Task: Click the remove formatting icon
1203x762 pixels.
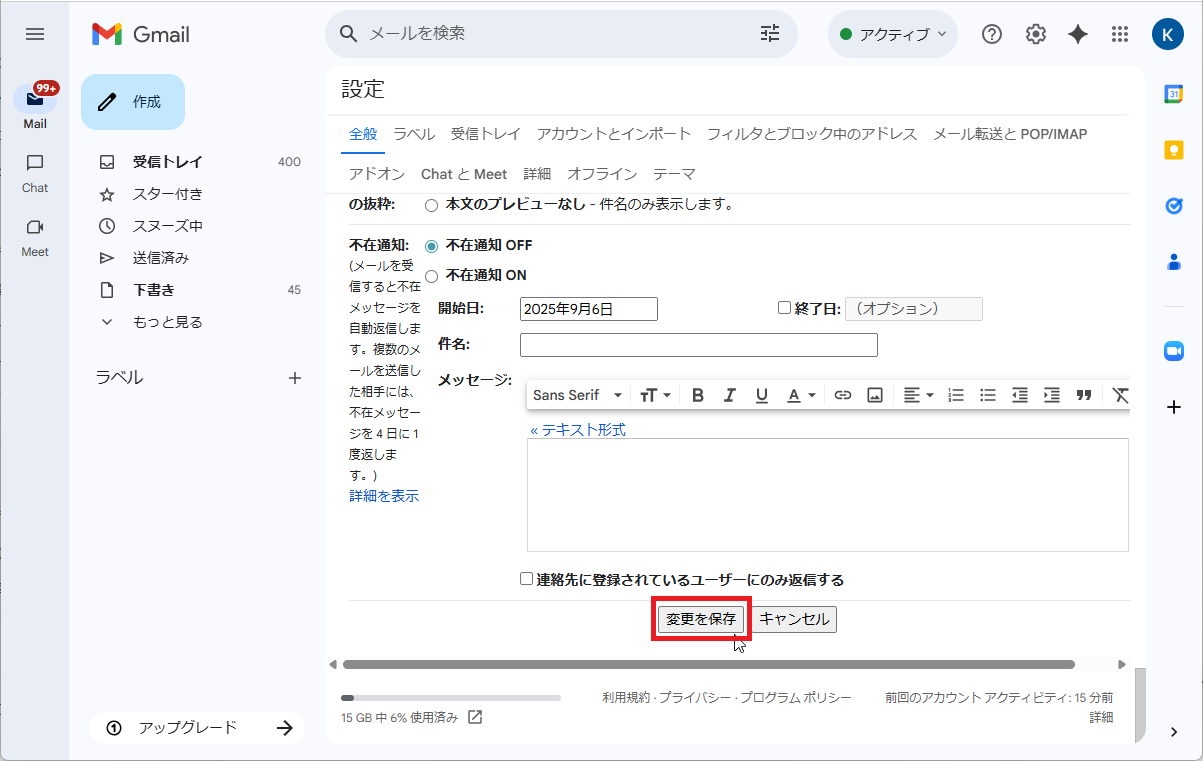Action: [x=1119, y=394]
